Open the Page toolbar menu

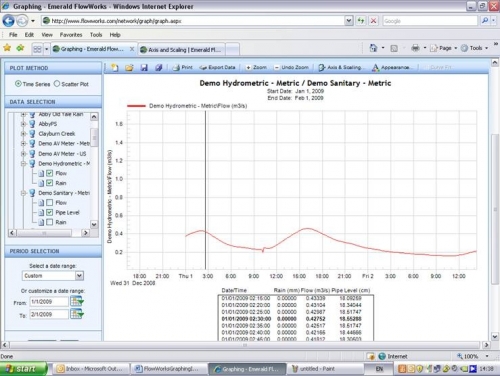click(x=443, y=48)
